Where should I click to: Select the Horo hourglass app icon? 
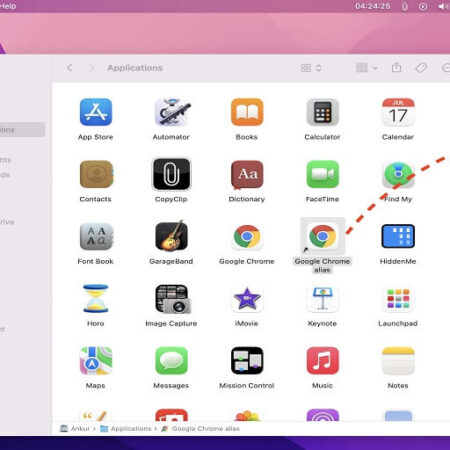click(96, 298)
